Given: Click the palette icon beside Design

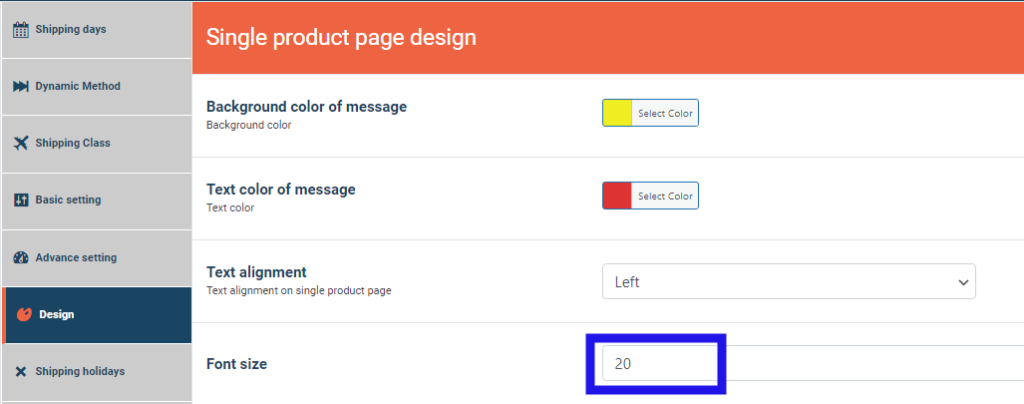Looking at the screenshot, I should (x=25, y=315).
